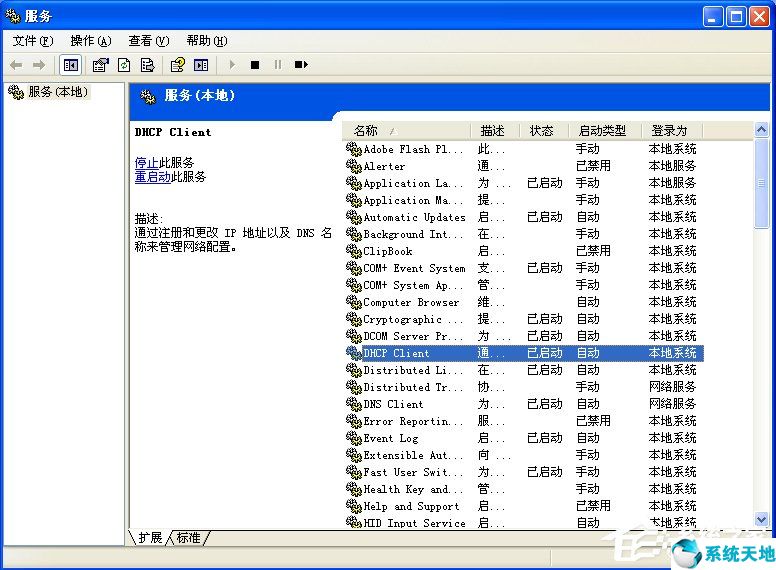
Task: Select the Background Int... service icon
Action: pyautogui.click(x=353, y=234)
